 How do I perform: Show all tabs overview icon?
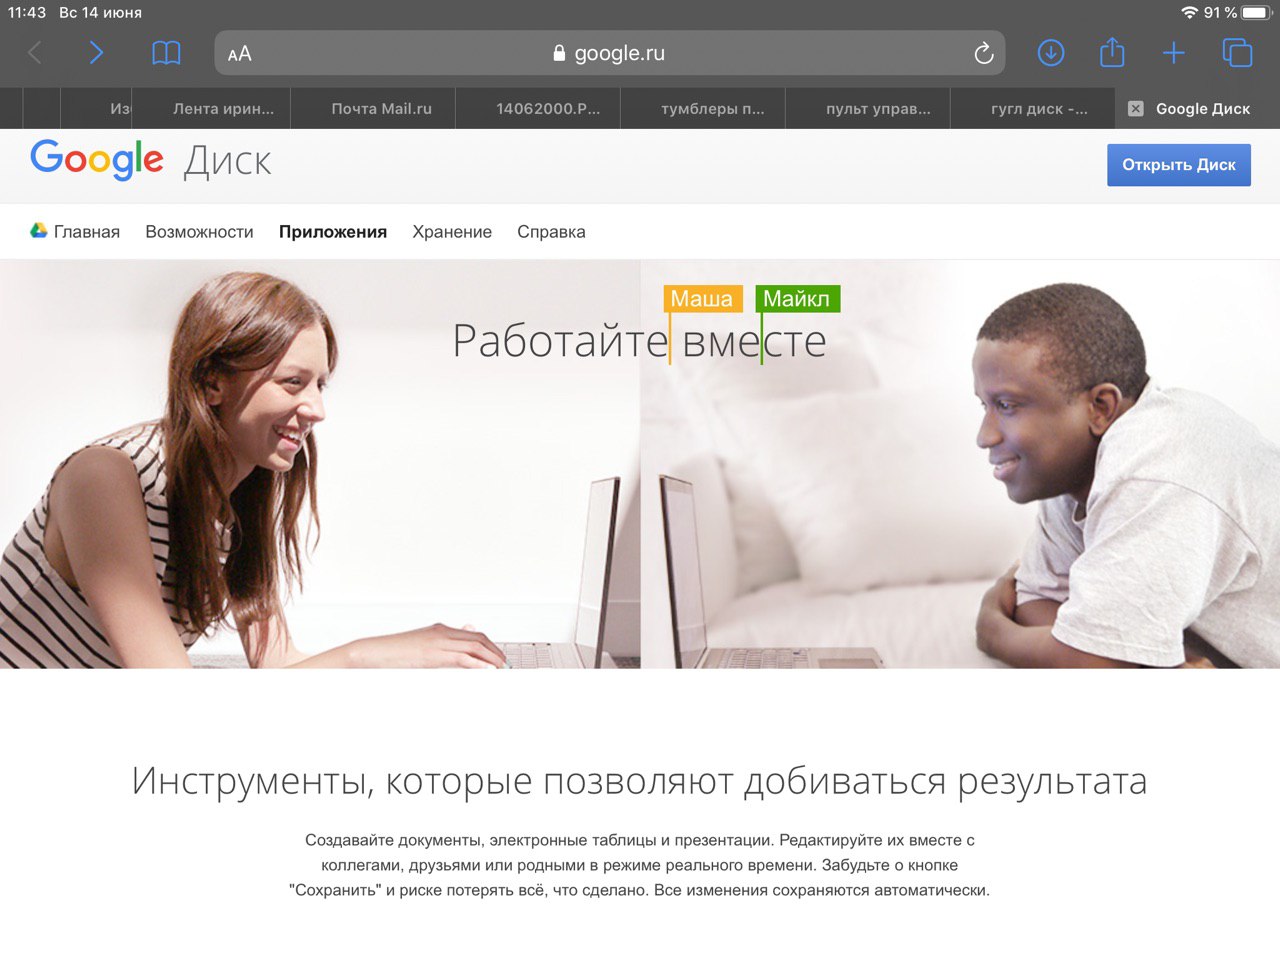(1237, 53)
